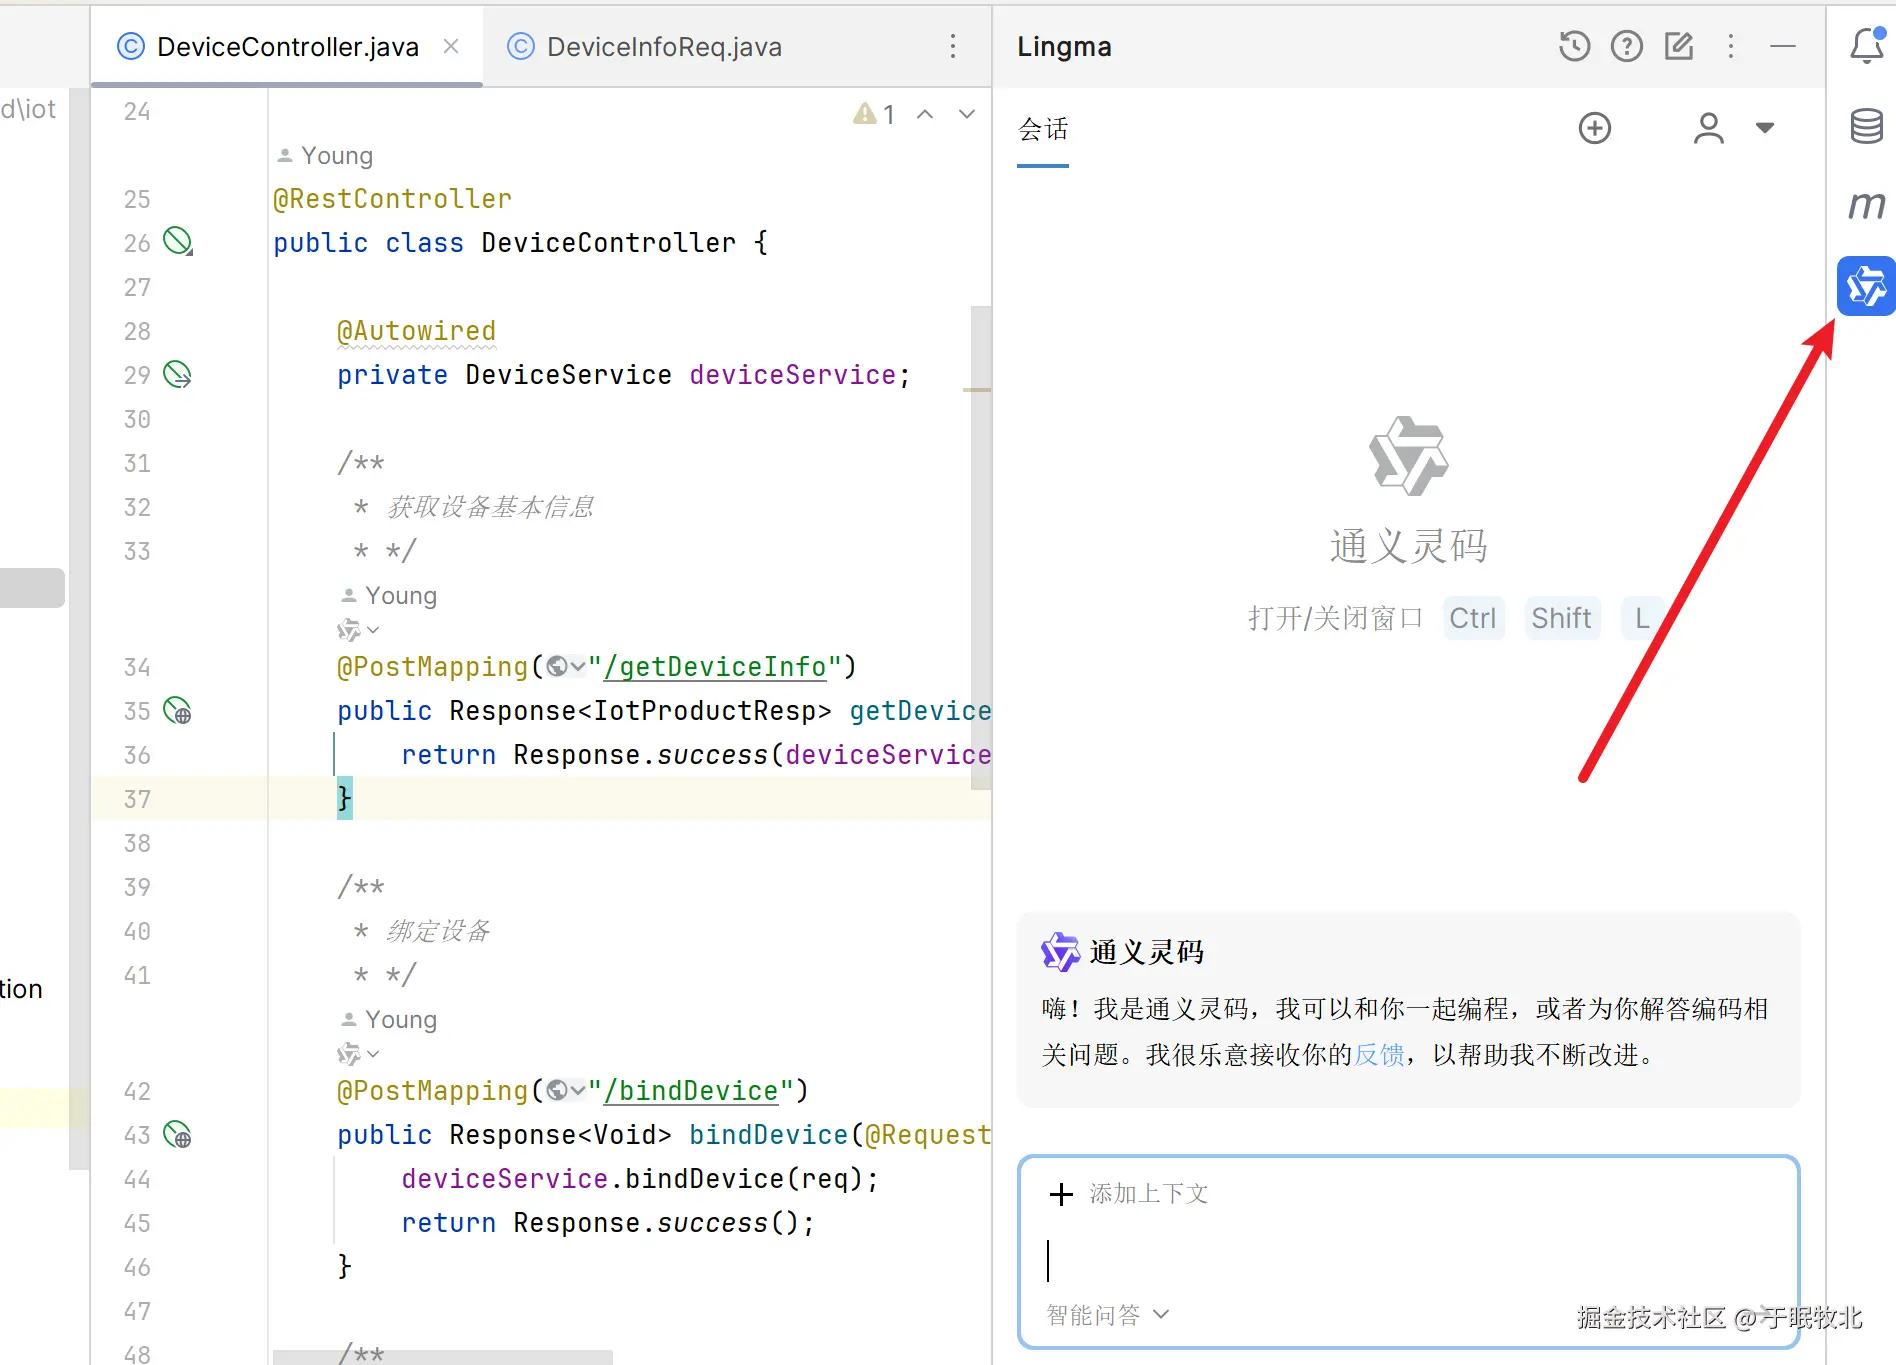Toggle the Tongyi Lingma sidebar icon
1896x1365 pixels.
[1866, 286]
